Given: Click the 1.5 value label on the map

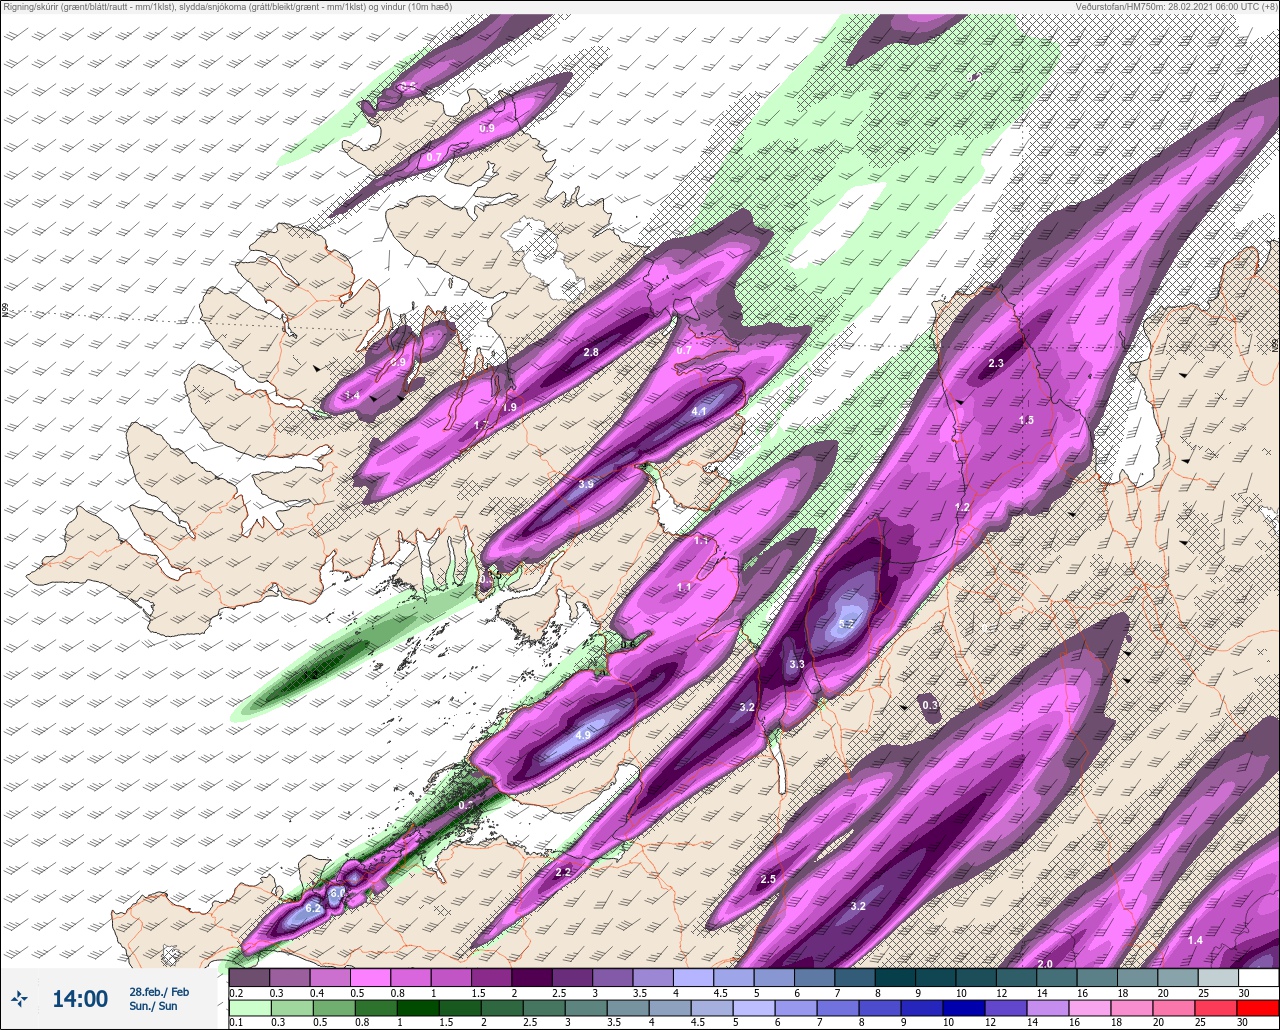Looking at the screenshot, I should [1026, 420].
